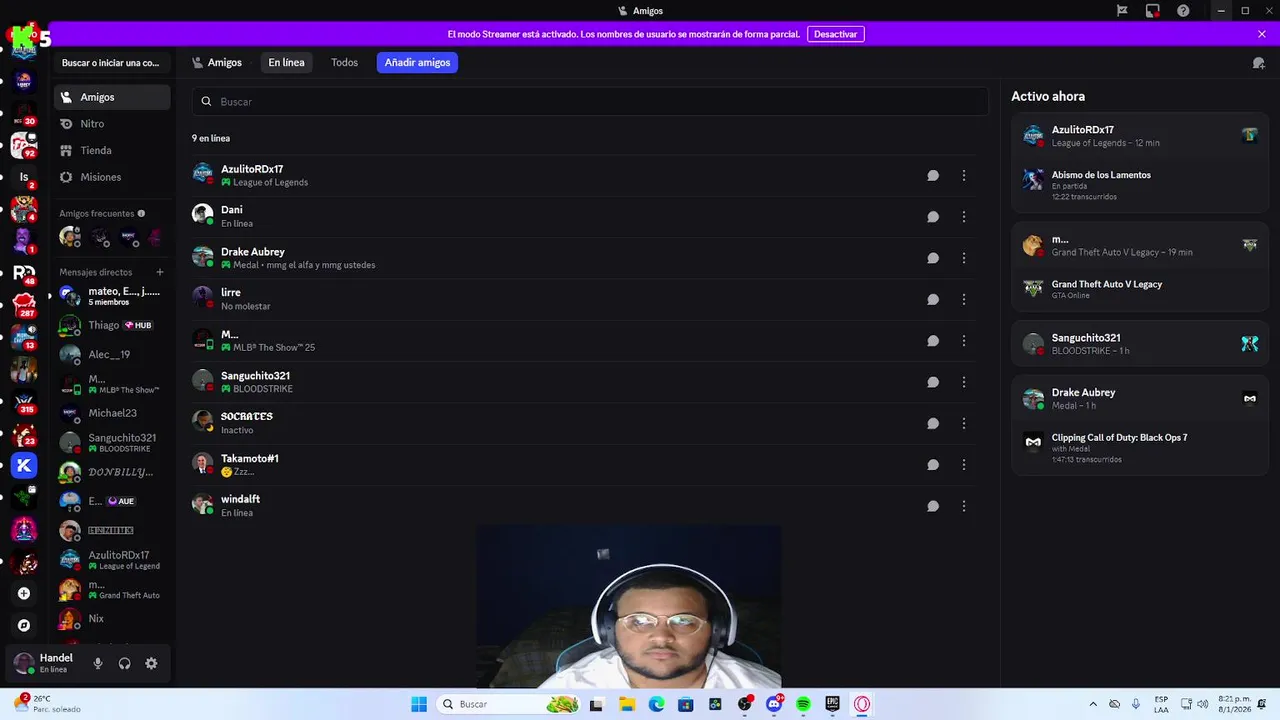Switch to the En línea tab
Image resolution: width=1280 pixels, height=720 pixels.
(286, 62)
